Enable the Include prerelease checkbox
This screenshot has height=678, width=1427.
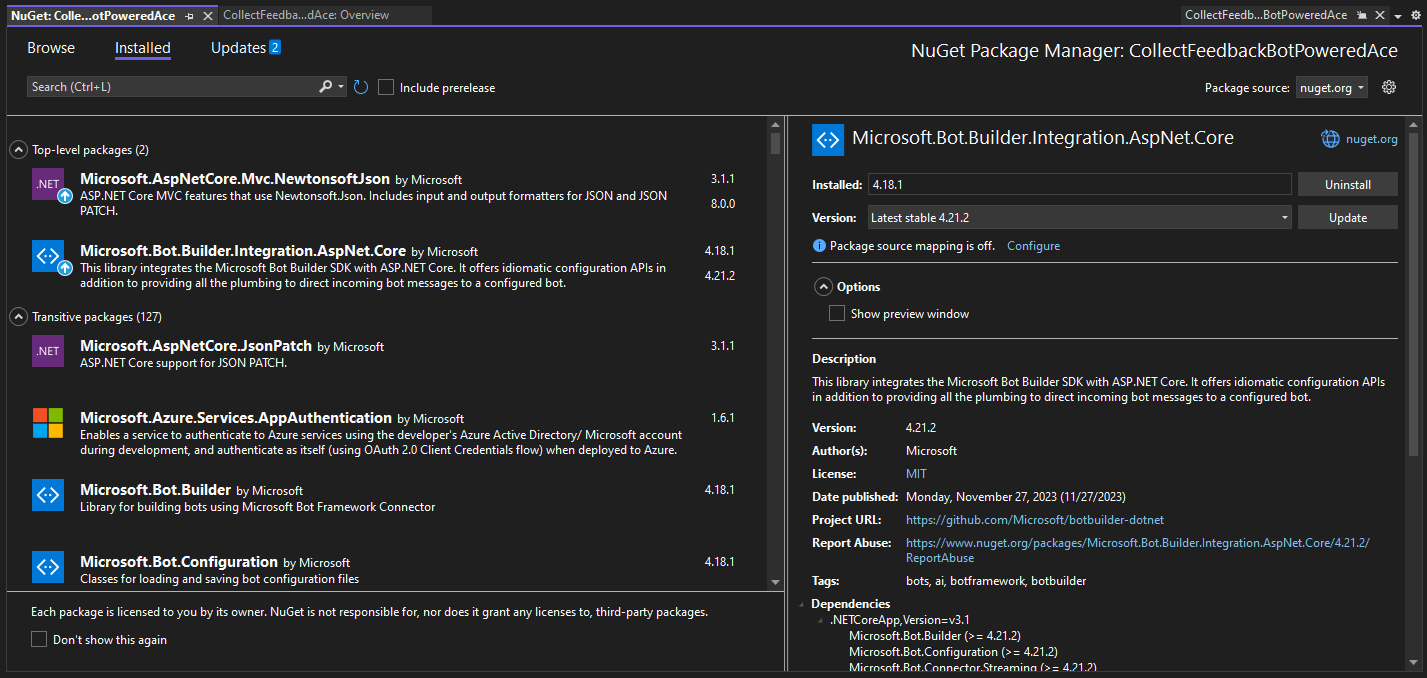click(385, 87)
